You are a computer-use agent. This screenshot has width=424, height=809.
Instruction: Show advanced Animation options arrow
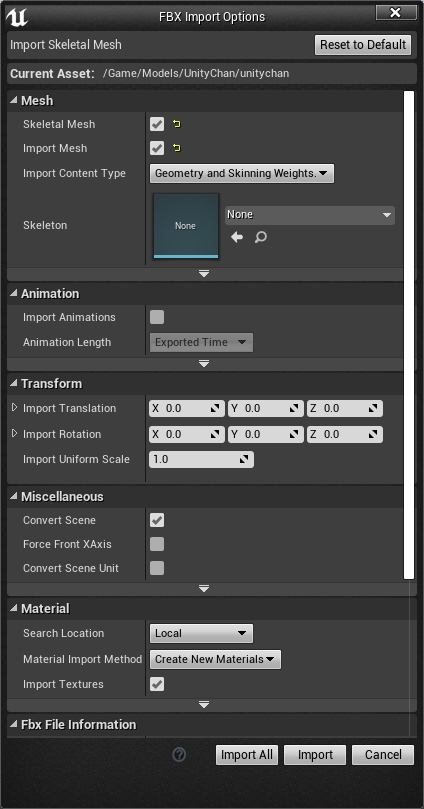click(204, 364)
